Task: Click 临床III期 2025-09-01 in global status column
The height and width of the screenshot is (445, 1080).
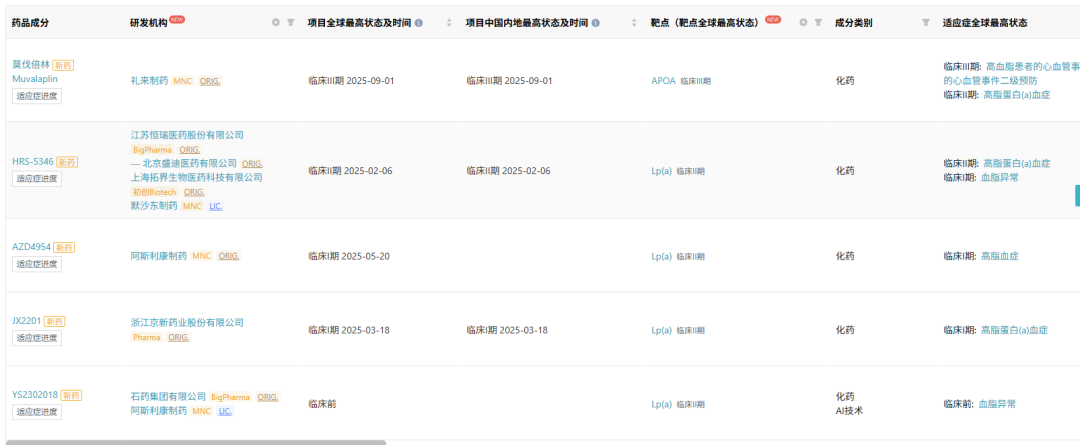Action: 351,81
